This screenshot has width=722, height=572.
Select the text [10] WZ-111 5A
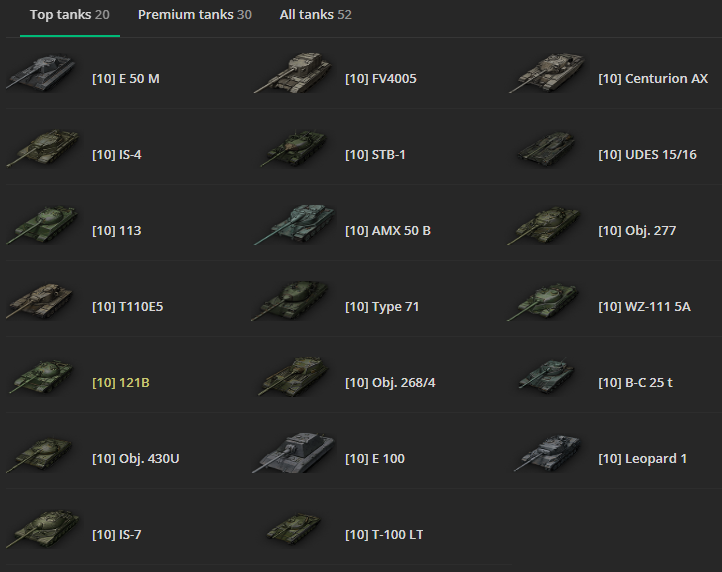[x=644, y=307]
